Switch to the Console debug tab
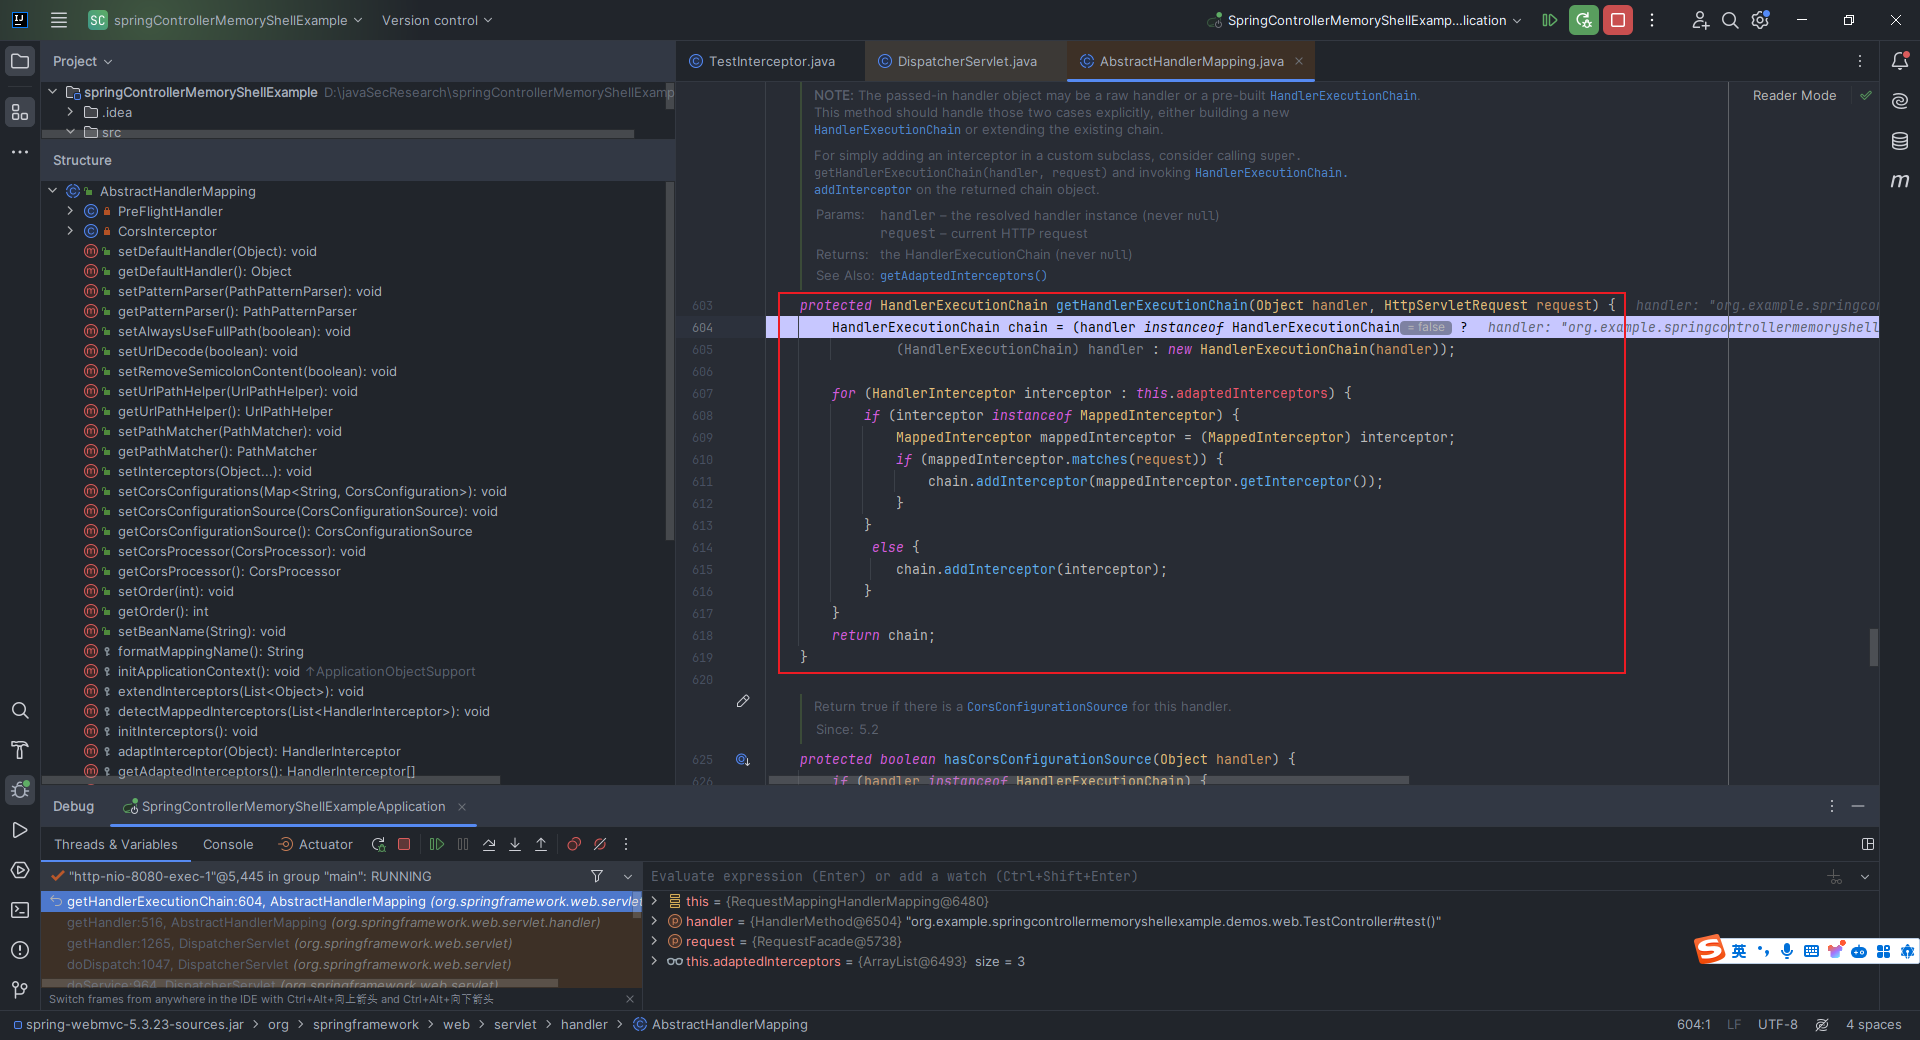The width and height of the screenshot is (1920, 1040). point(228,845)
